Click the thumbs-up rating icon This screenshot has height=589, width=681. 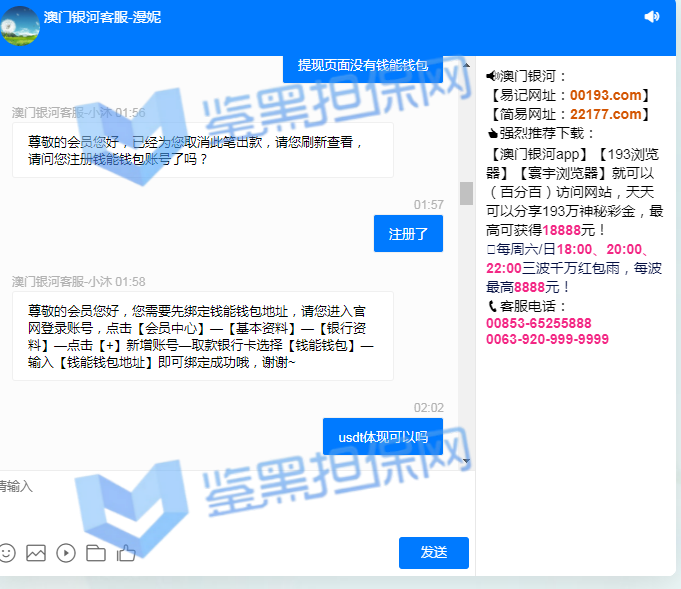(126, 552)
